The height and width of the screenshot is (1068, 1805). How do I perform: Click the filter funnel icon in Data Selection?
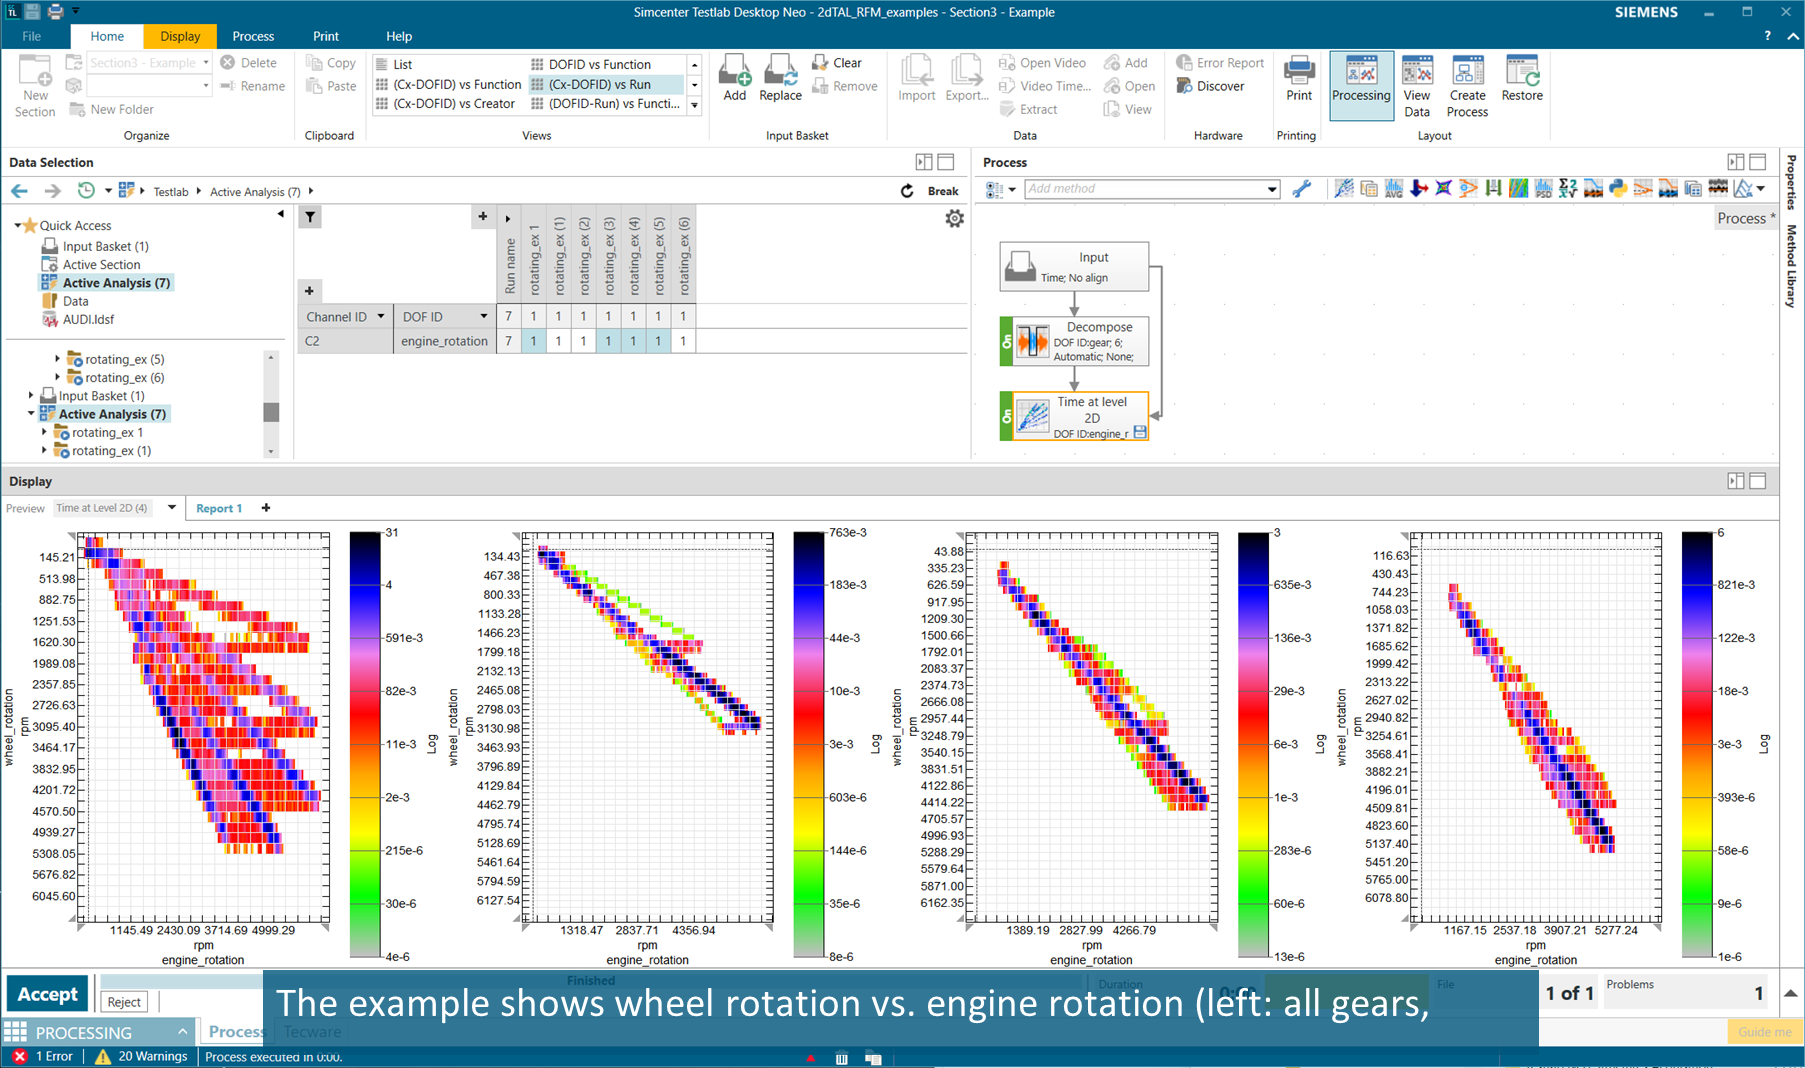point(310,216)
